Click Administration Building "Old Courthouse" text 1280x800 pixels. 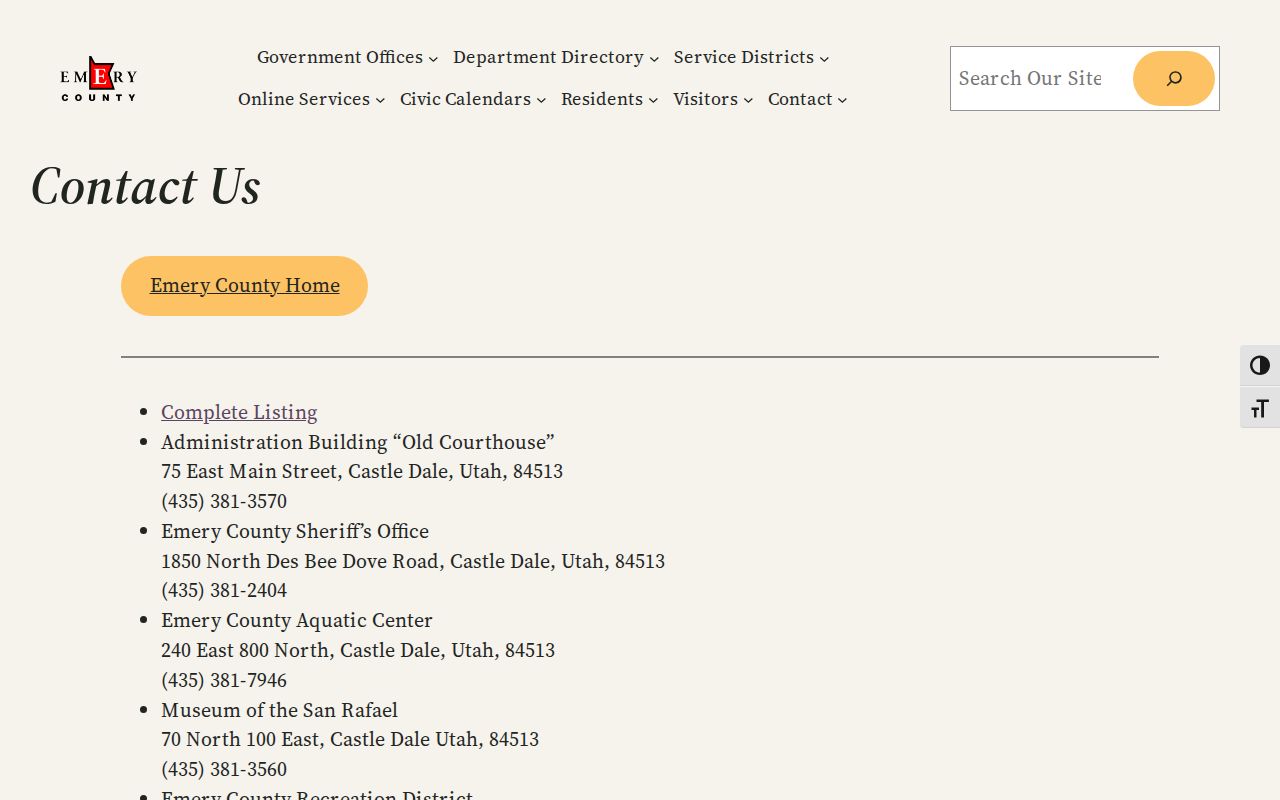(358, 442)
